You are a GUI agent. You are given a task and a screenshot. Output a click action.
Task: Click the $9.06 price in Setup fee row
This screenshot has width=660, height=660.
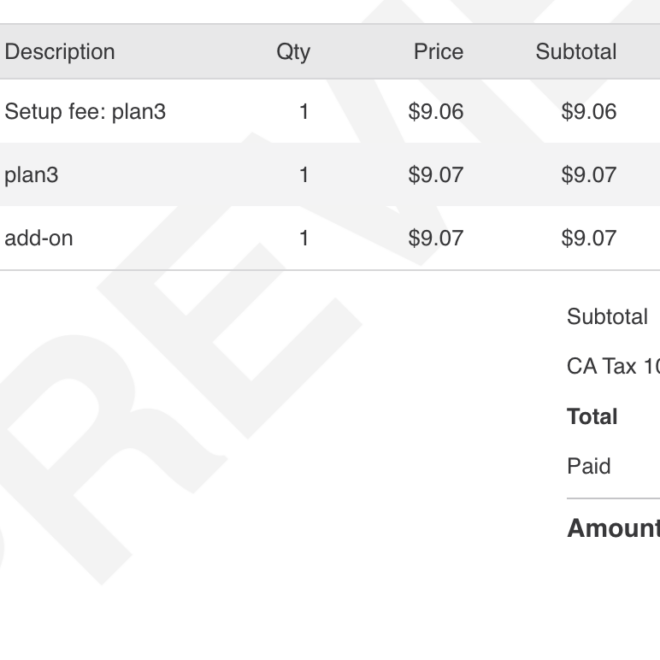click(436, 112)
